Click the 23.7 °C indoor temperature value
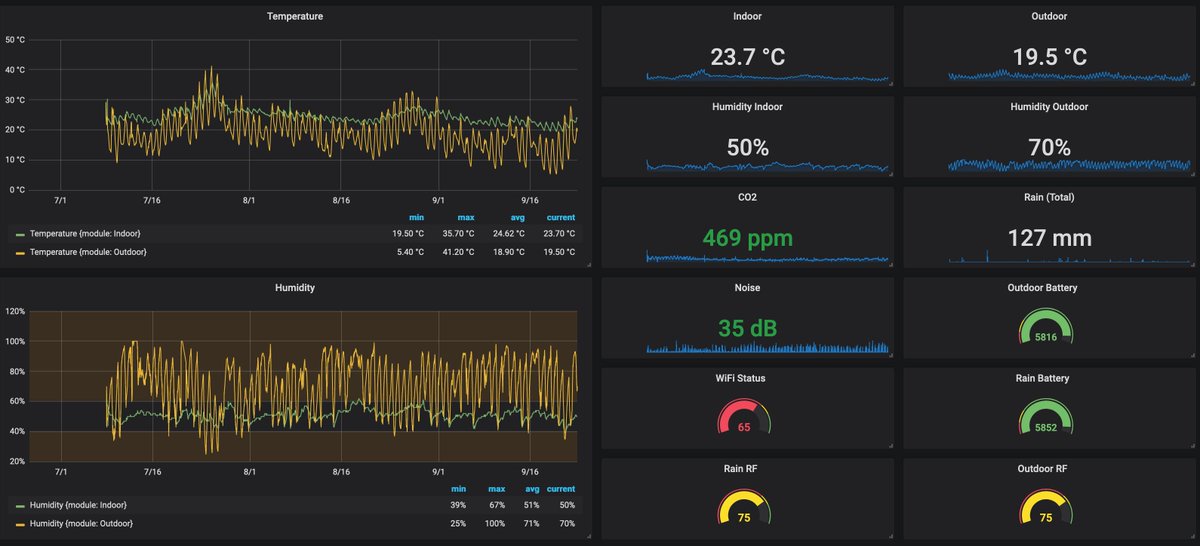 coord(747,57)
